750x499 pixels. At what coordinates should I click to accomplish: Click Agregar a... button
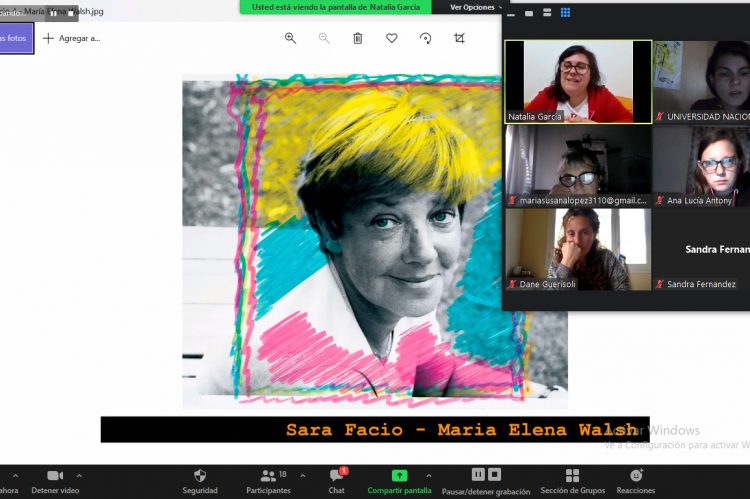[x=71, y=38]
